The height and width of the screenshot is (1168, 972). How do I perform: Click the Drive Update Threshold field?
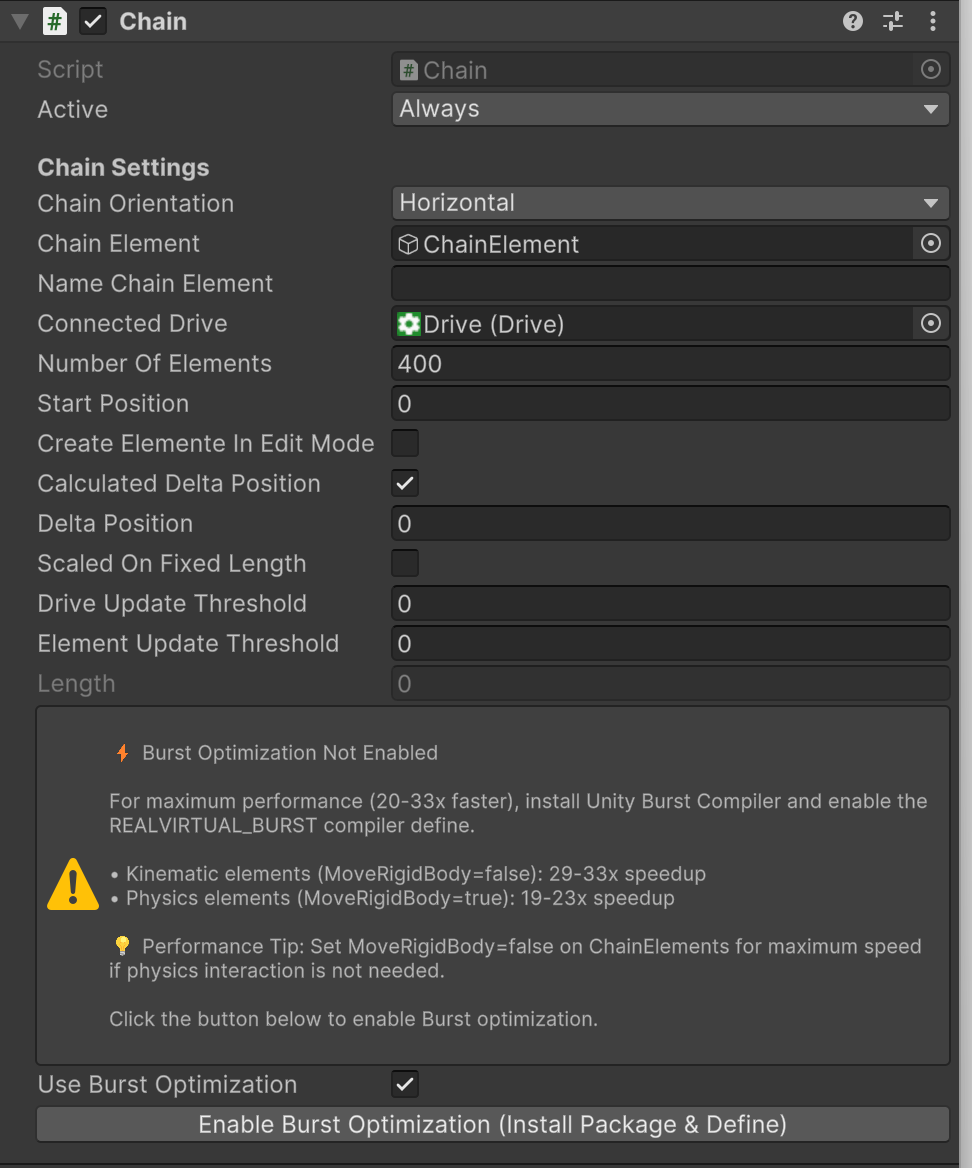[669, 604]
